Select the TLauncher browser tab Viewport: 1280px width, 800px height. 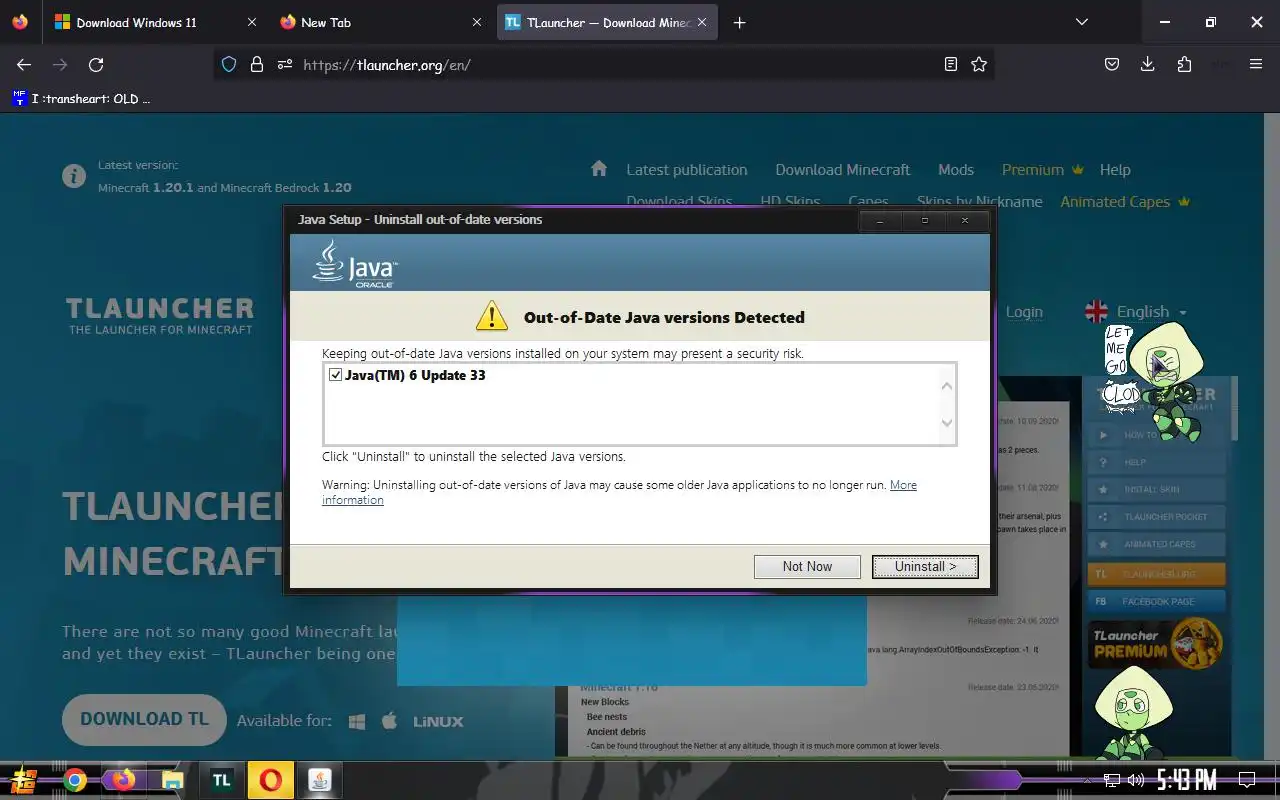pyautogui.click(x=607, y=22)
